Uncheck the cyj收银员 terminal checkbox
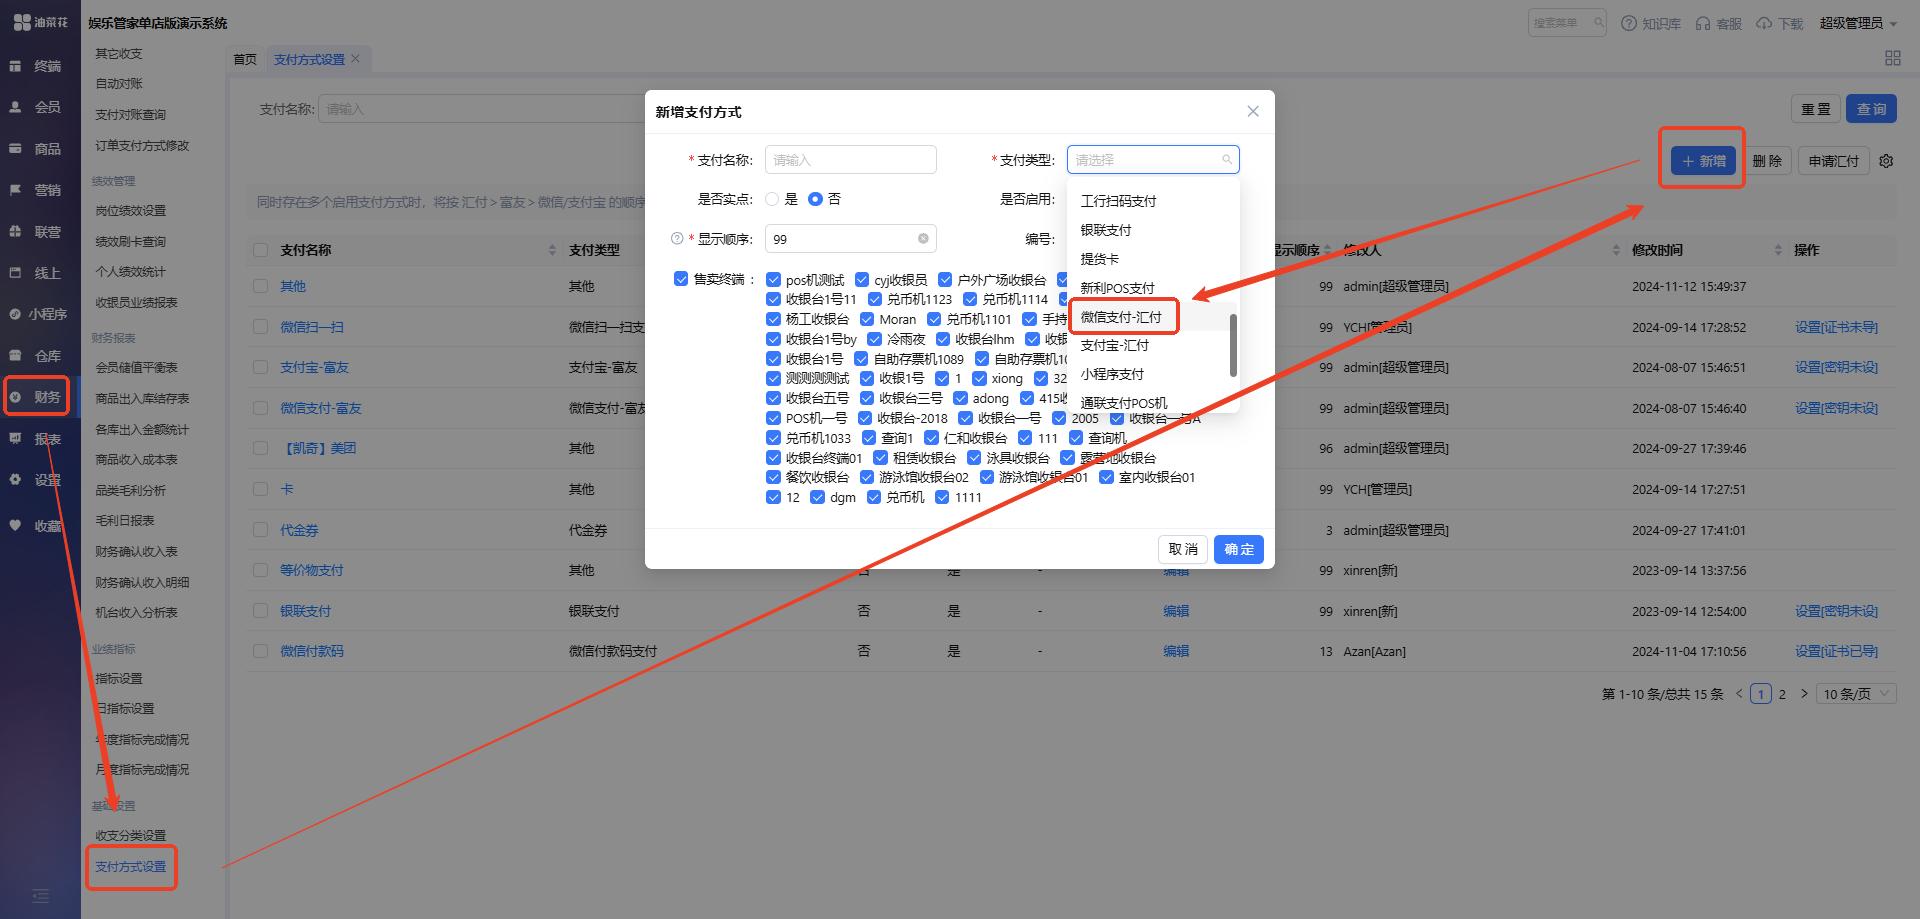Image resolution: width=1920 pixels, height=919 pixels. tap(862, 280)
